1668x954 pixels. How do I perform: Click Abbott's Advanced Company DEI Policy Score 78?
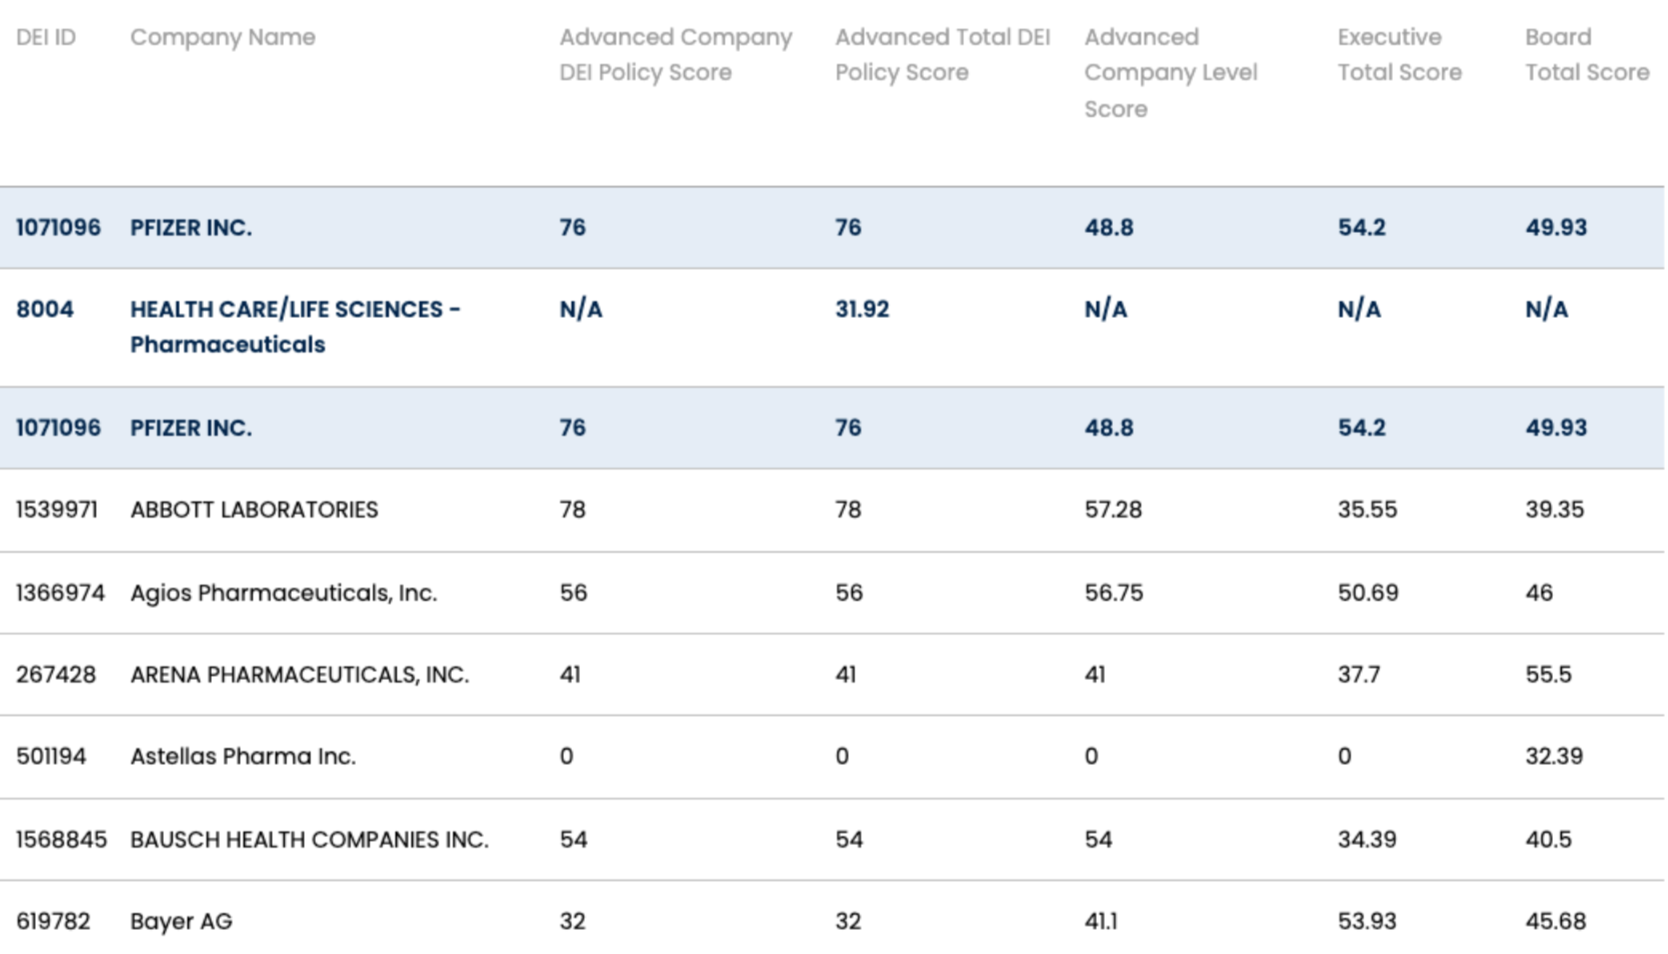tap(572, 510)
